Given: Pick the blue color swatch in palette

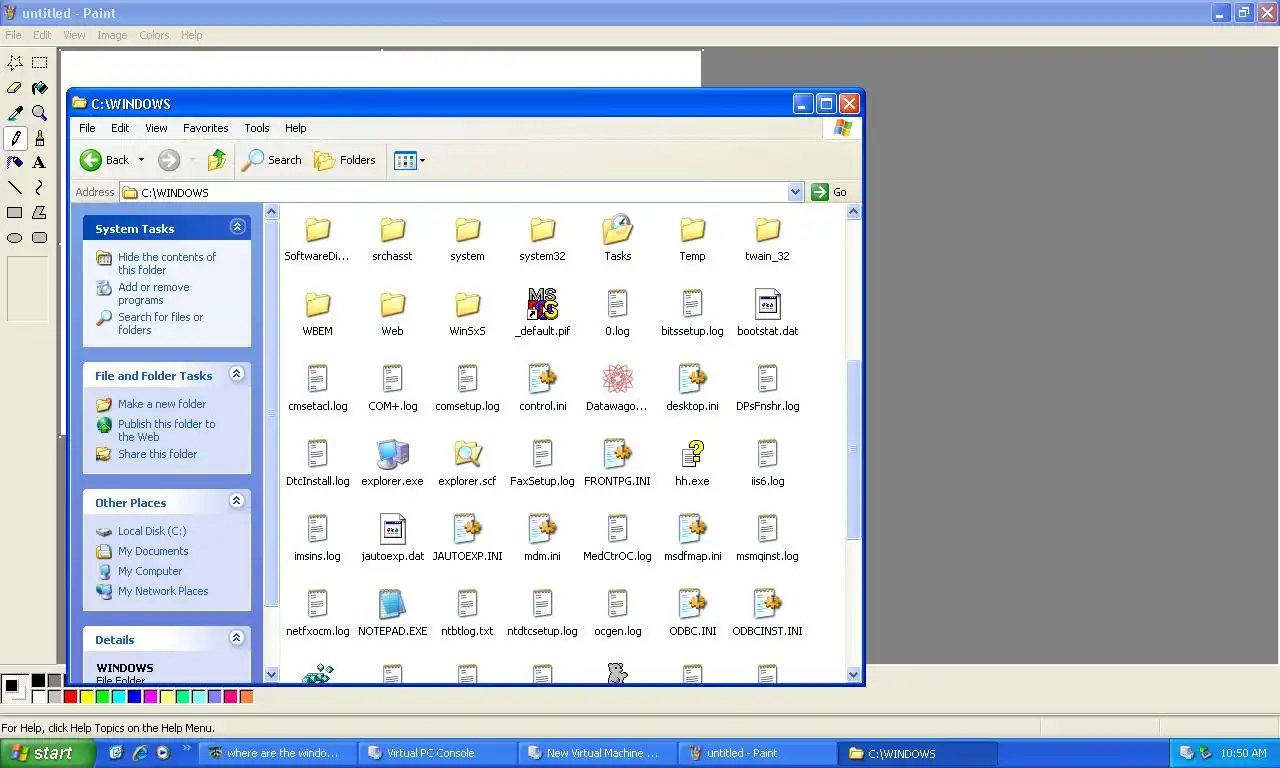Looking at the screenshot, I should click(134, 697).
